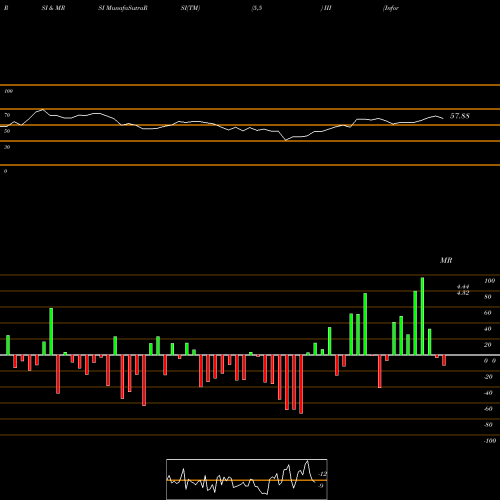Screen dimensions: 500x500
Task: Click the longest red histogram bar
Action: (301, 384)
